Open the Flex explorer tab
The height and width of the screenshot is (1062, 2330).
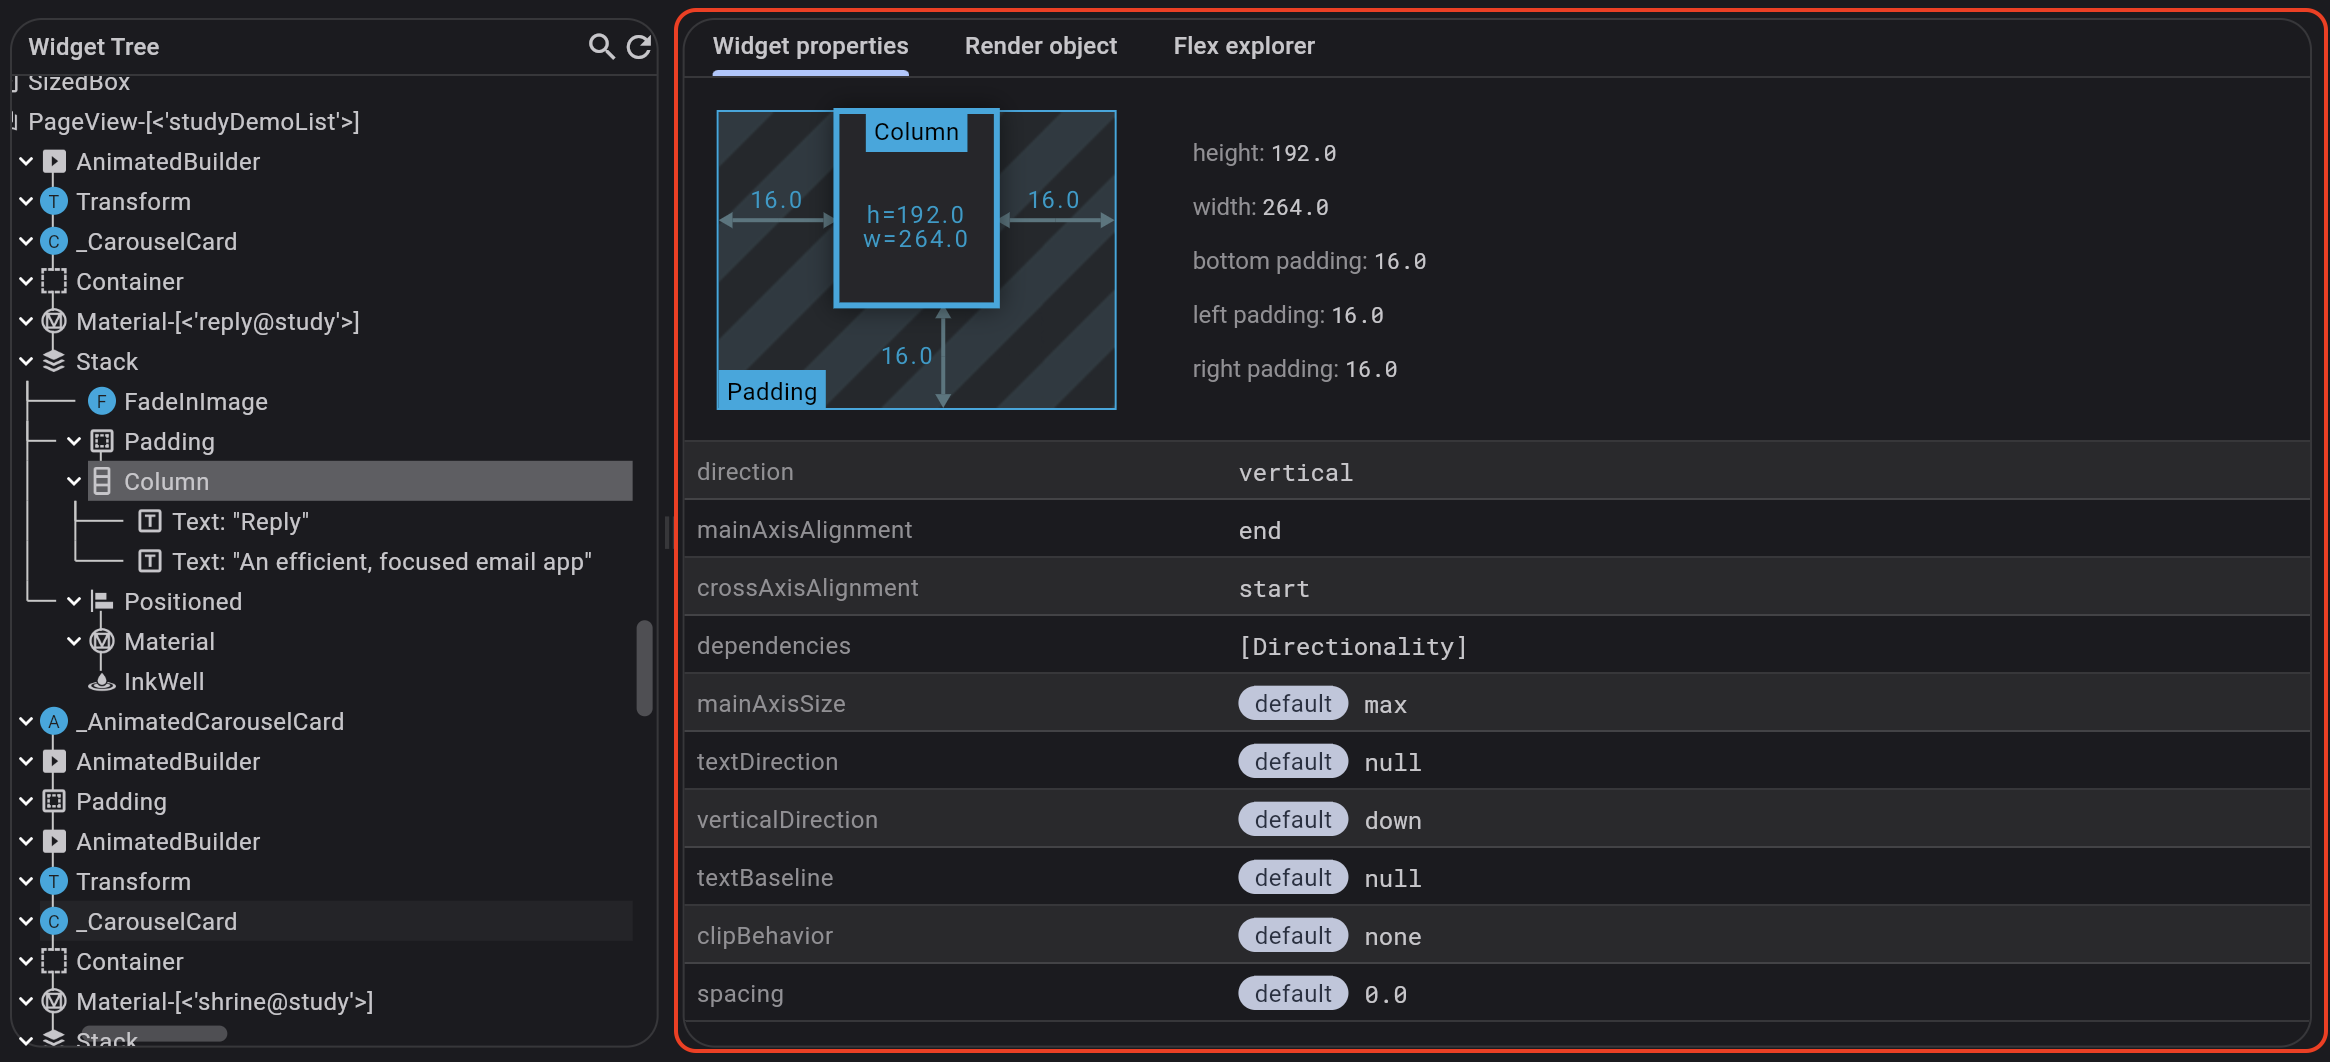tap(1243, 46)
